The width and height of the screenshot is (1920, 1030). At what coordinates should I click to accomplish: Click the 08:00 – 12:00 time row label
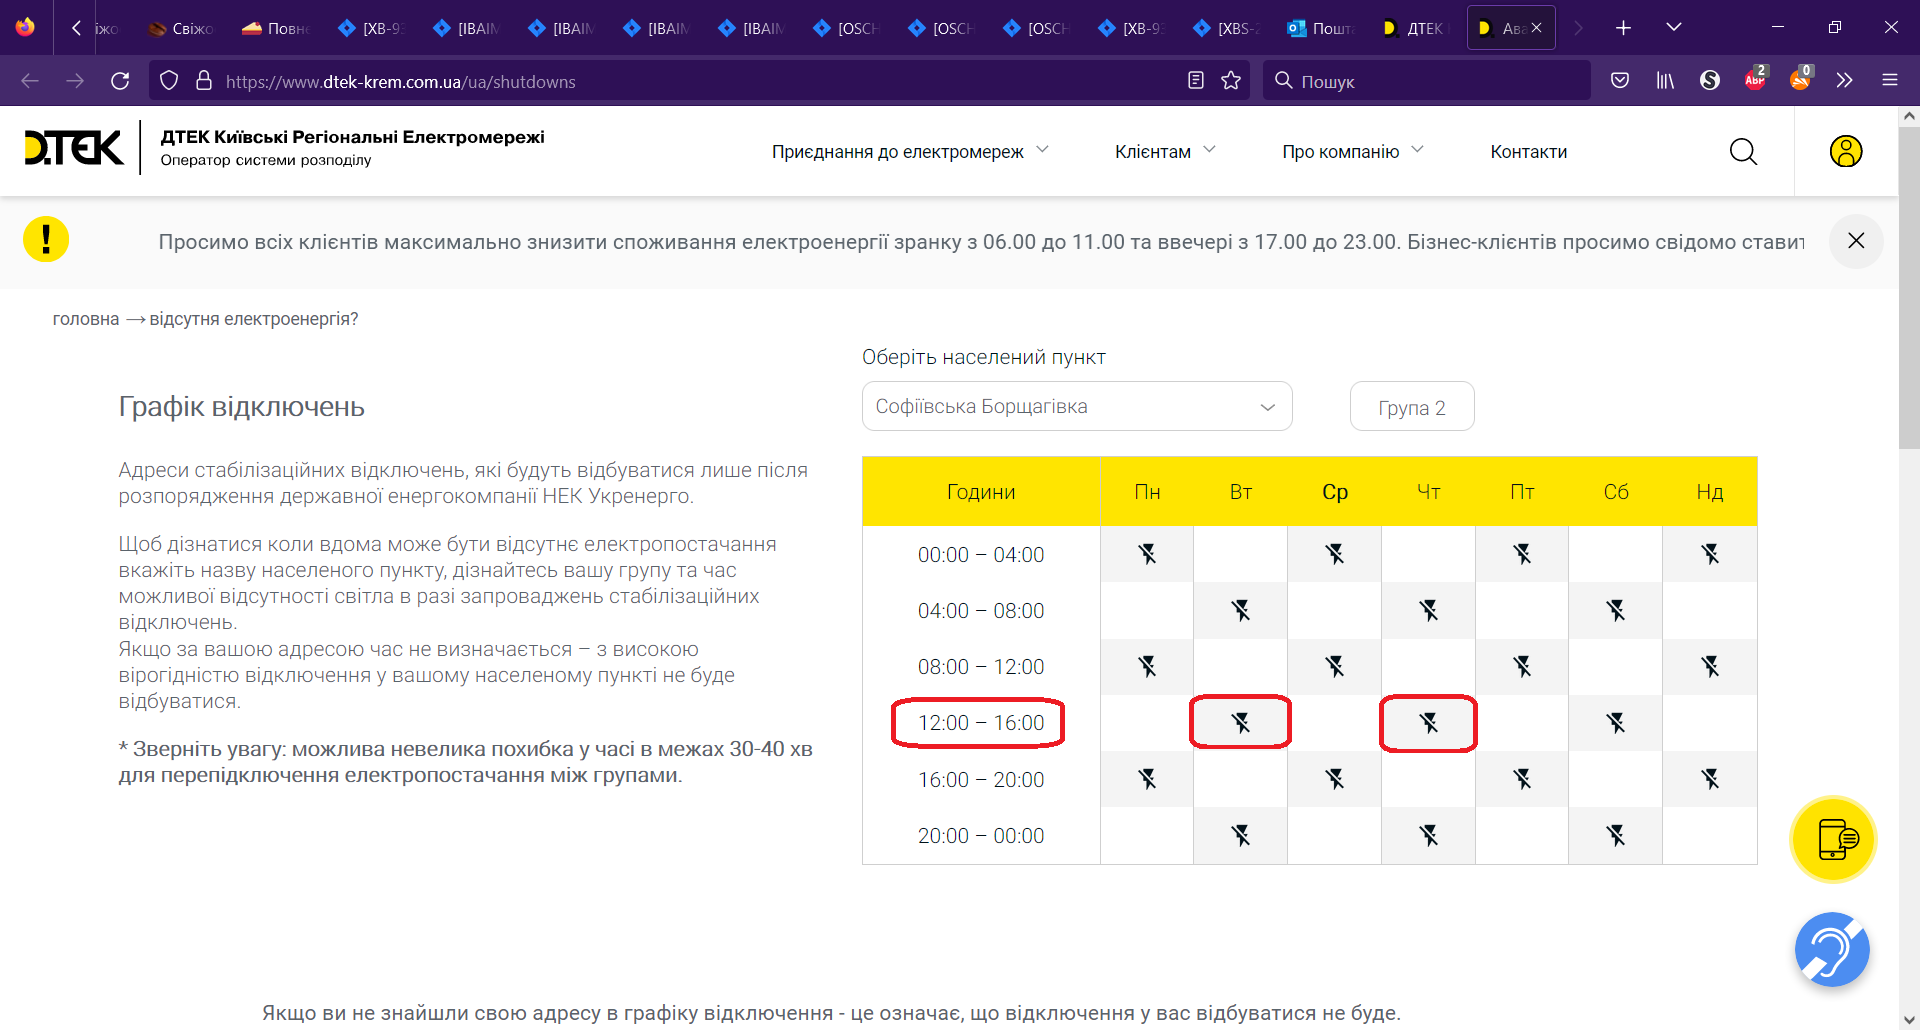(981, 667)
